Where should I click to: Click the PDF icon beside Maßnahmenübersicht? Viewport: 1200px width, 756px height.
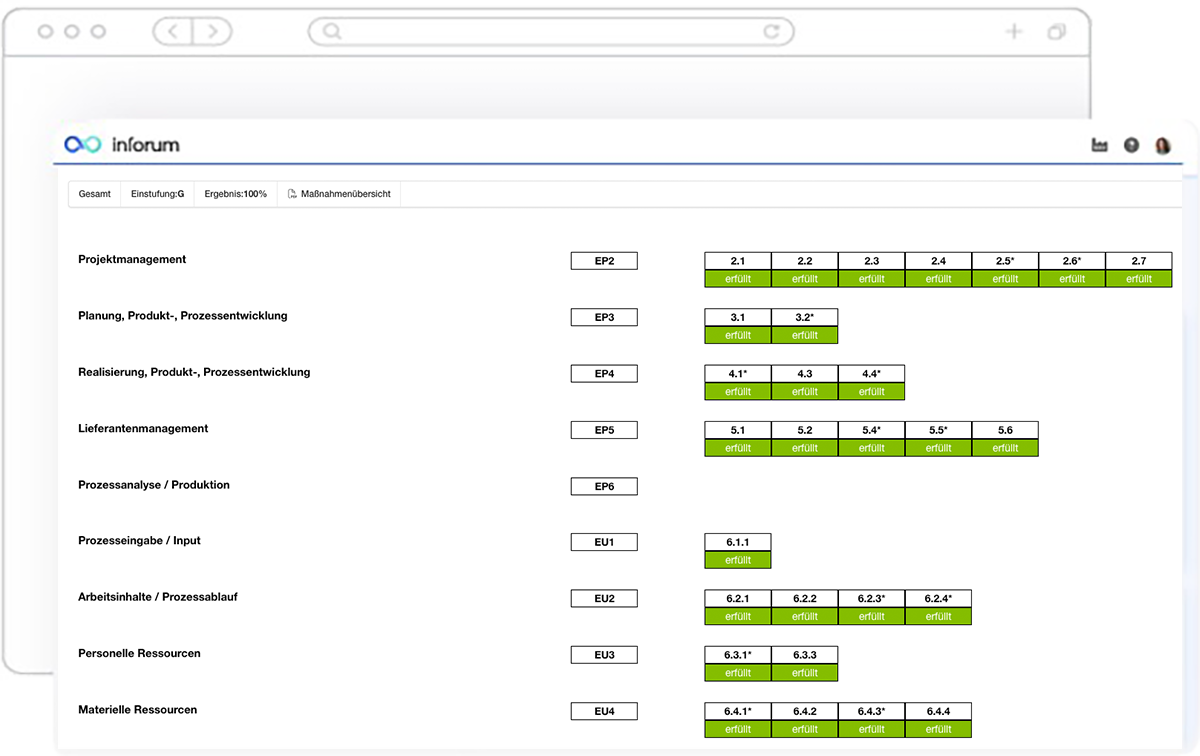(x=291, y=193)
